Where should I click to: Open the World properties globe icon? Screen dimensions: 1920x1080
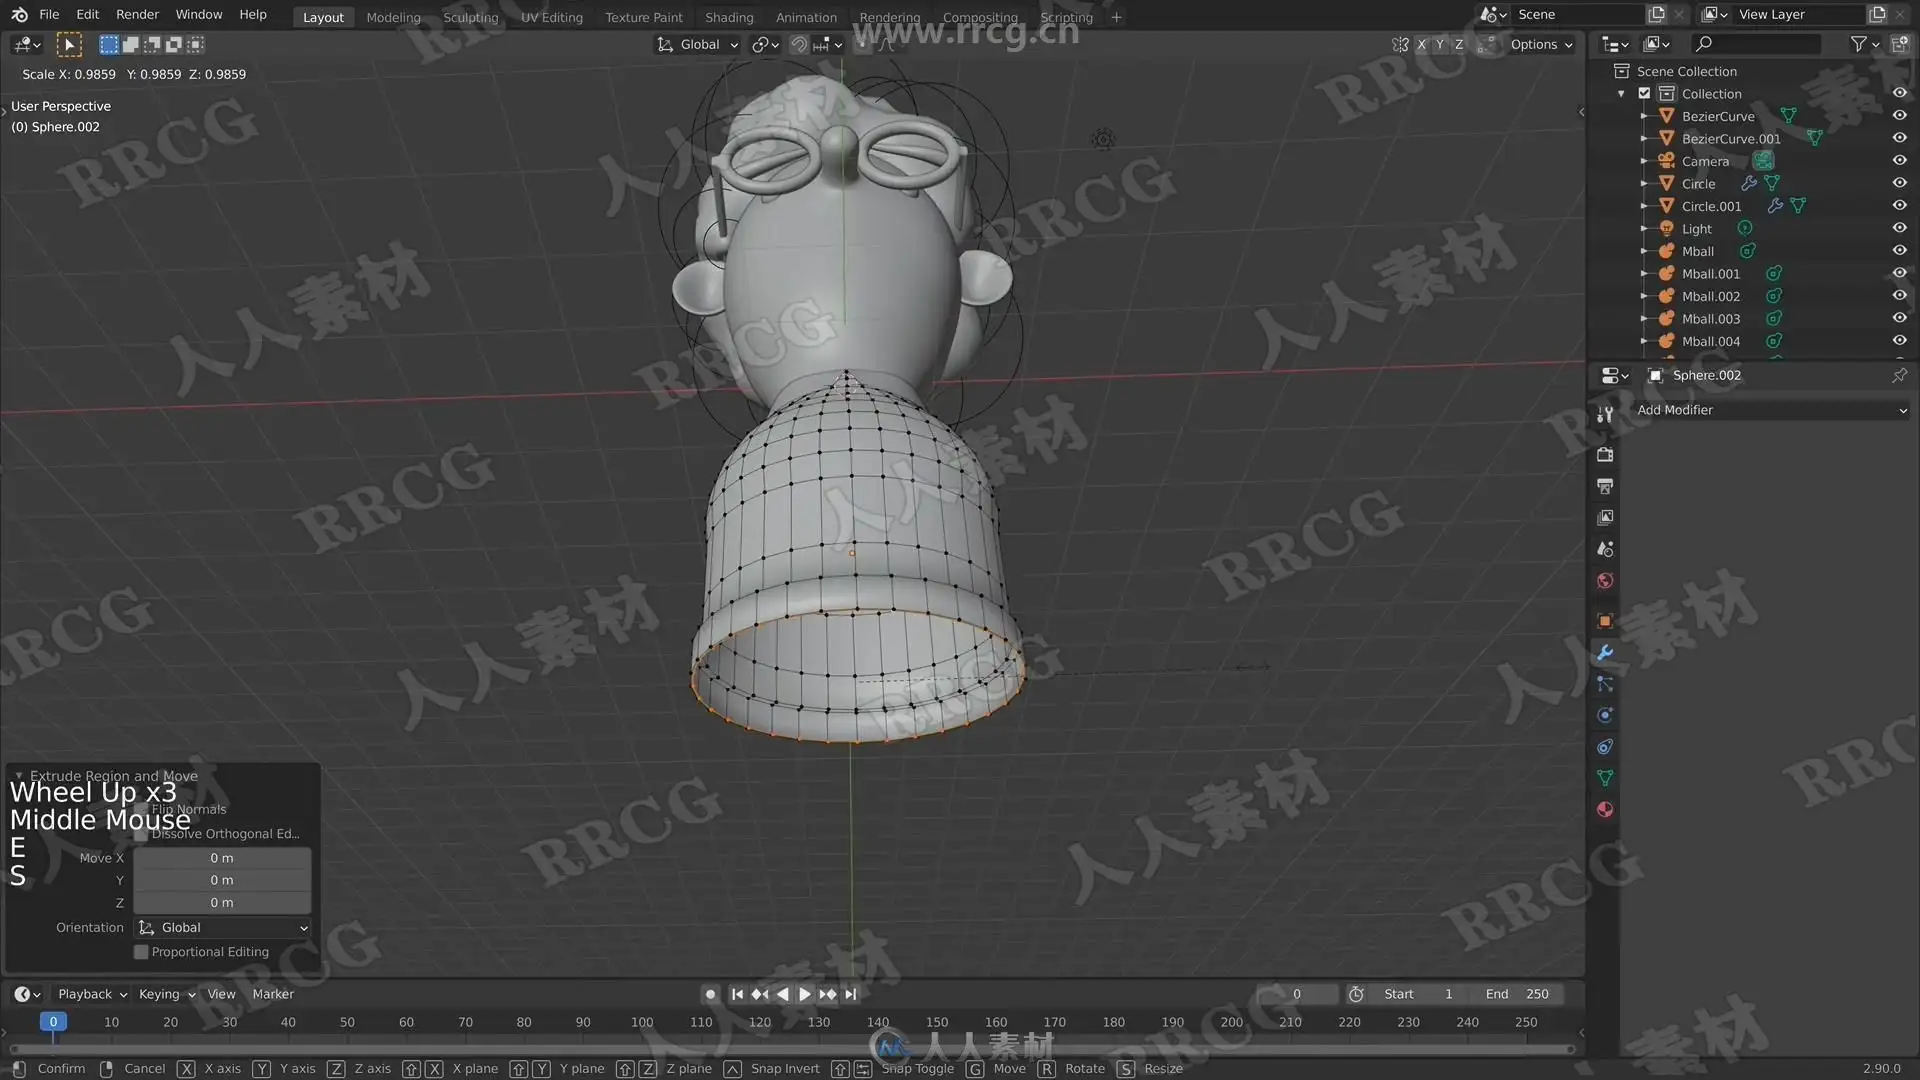point(1605,581)
